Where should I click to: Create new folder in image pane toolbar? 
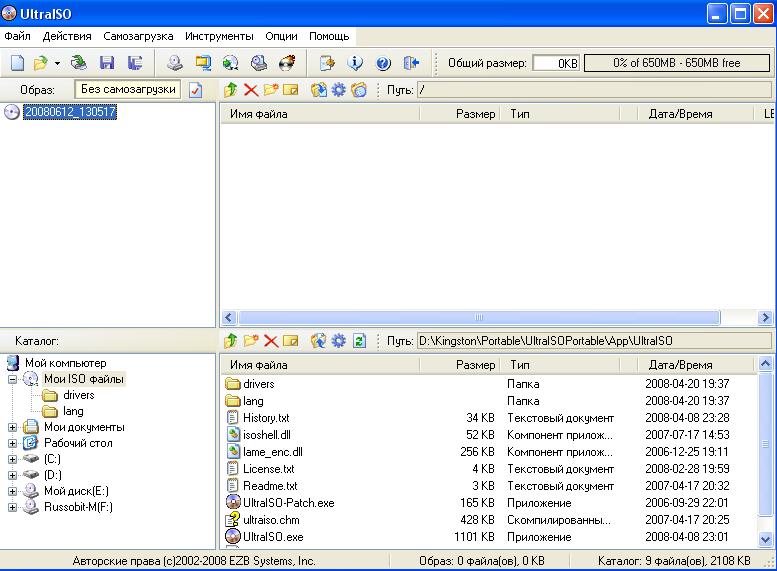[271, 90]
